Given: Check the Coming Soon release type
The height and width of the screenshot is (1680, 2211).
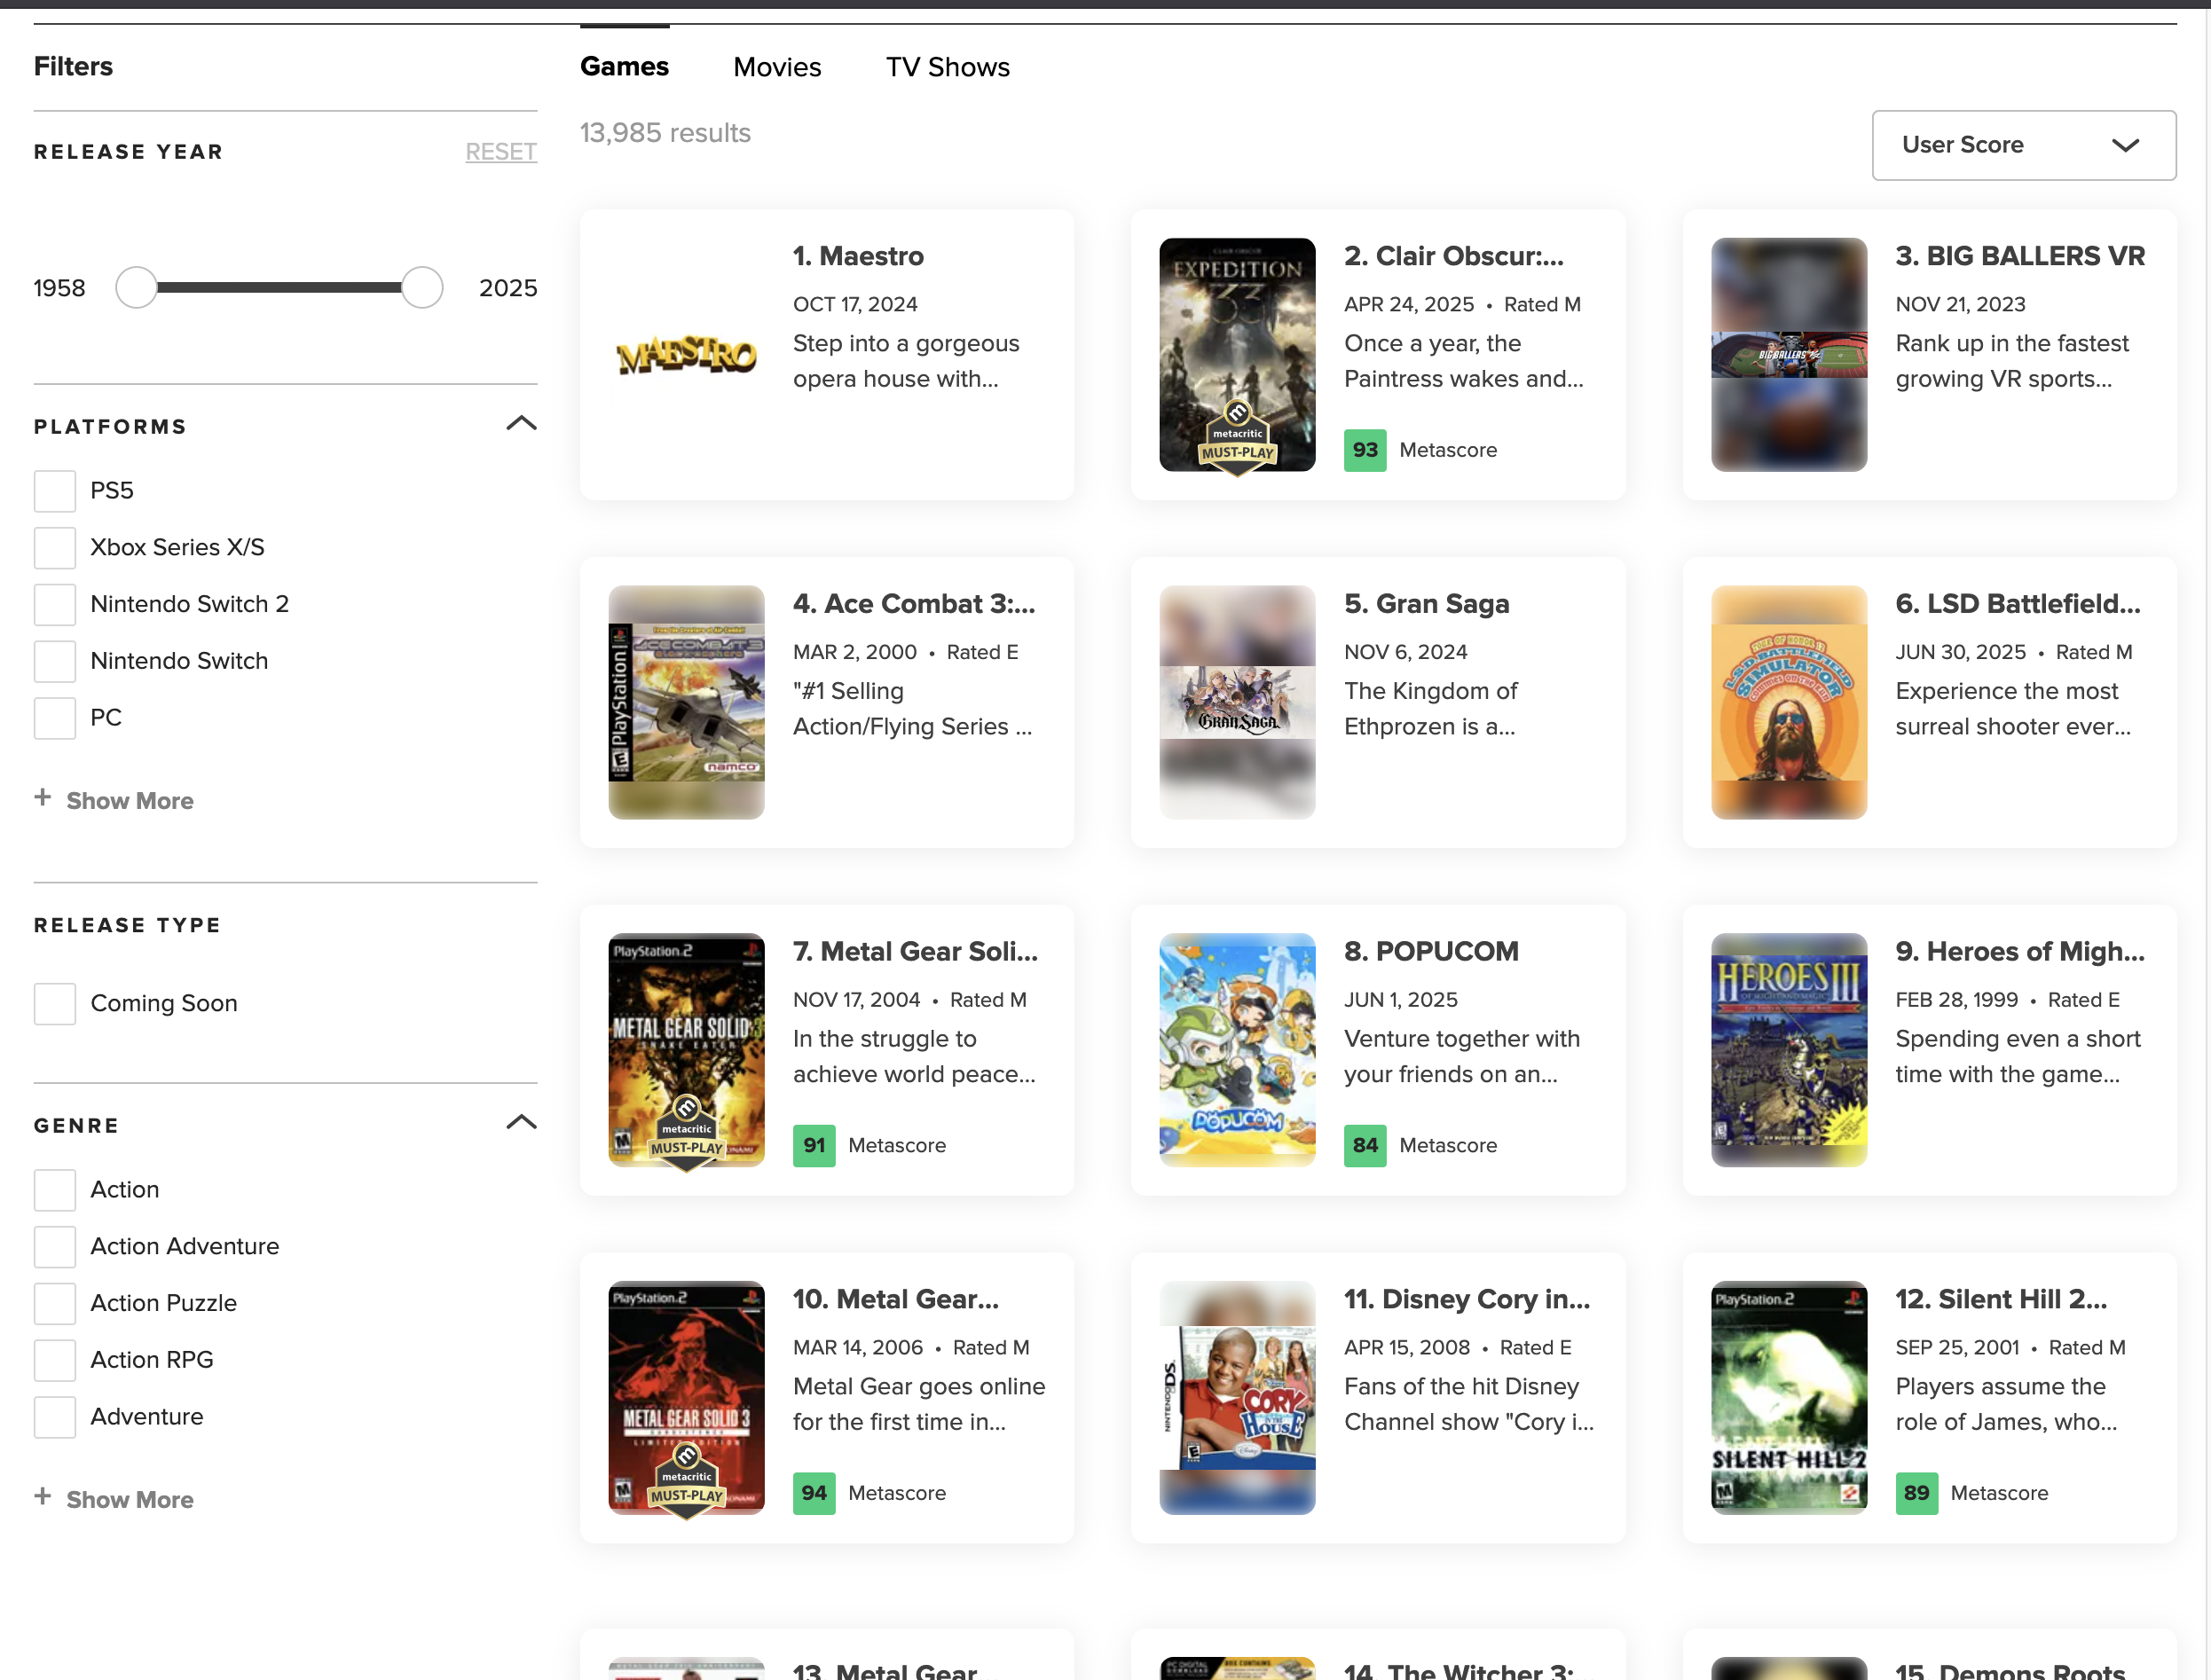Looking at the screenshot, I should click(55, 1004).
